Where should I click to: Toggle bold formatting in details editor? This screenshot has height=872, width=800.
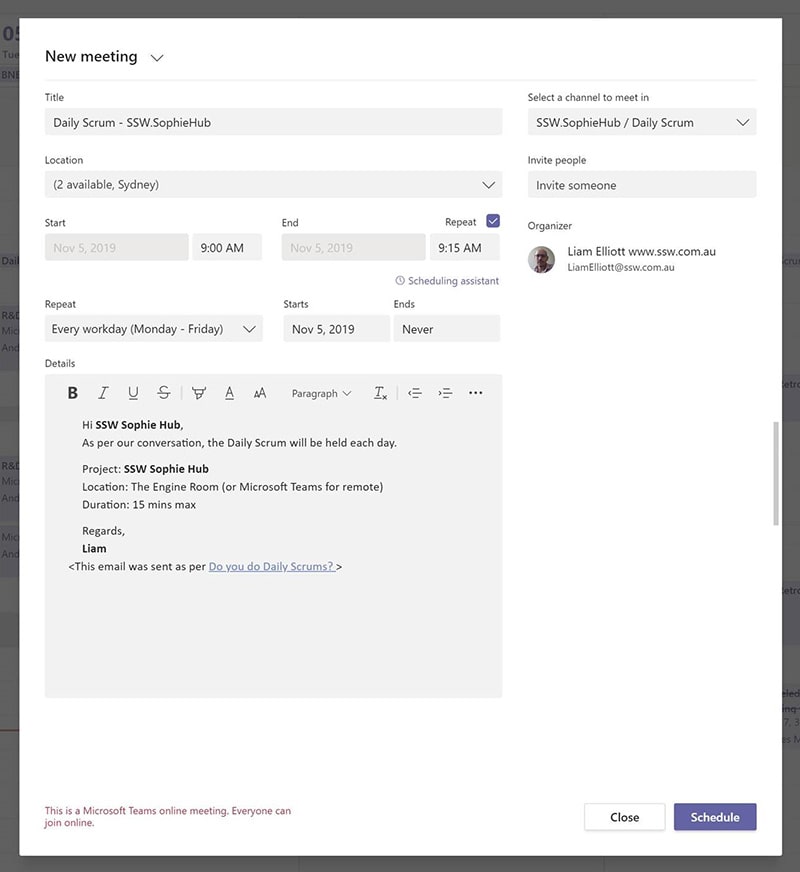(73, 393)
